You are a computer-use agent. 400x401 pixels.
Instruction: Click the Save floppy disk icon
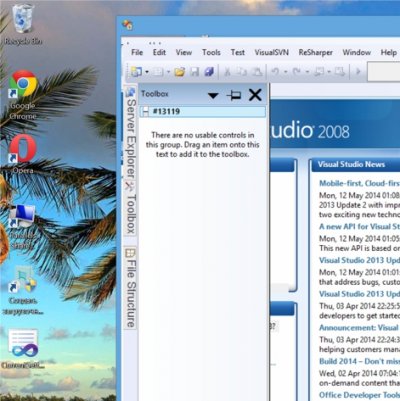195,72
